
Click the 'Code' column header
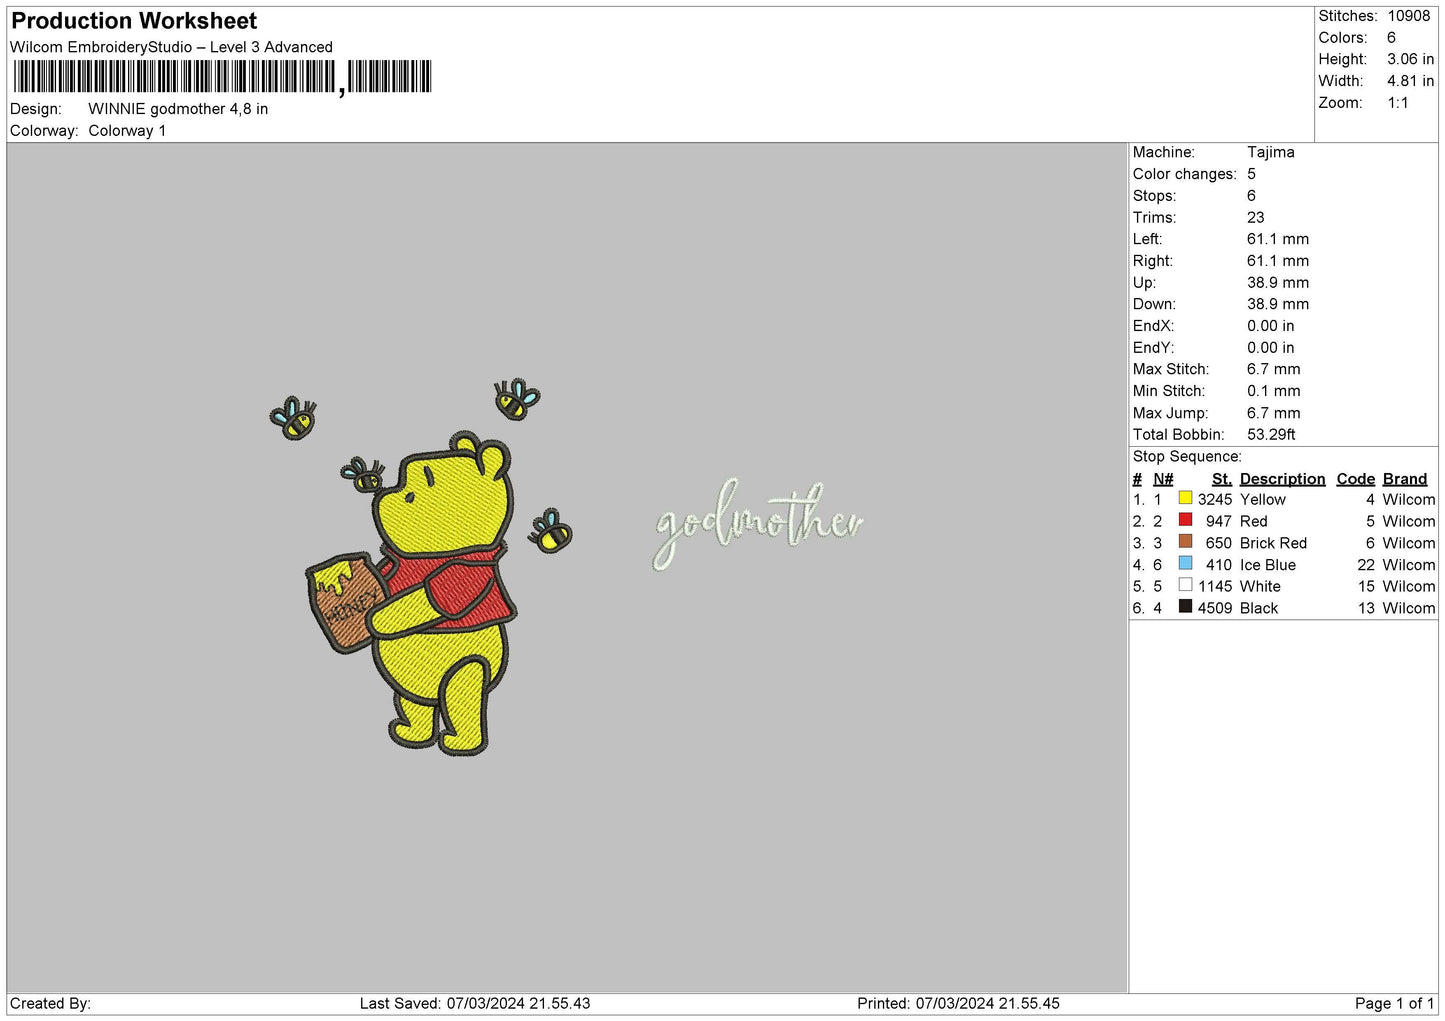point(1355,479)
